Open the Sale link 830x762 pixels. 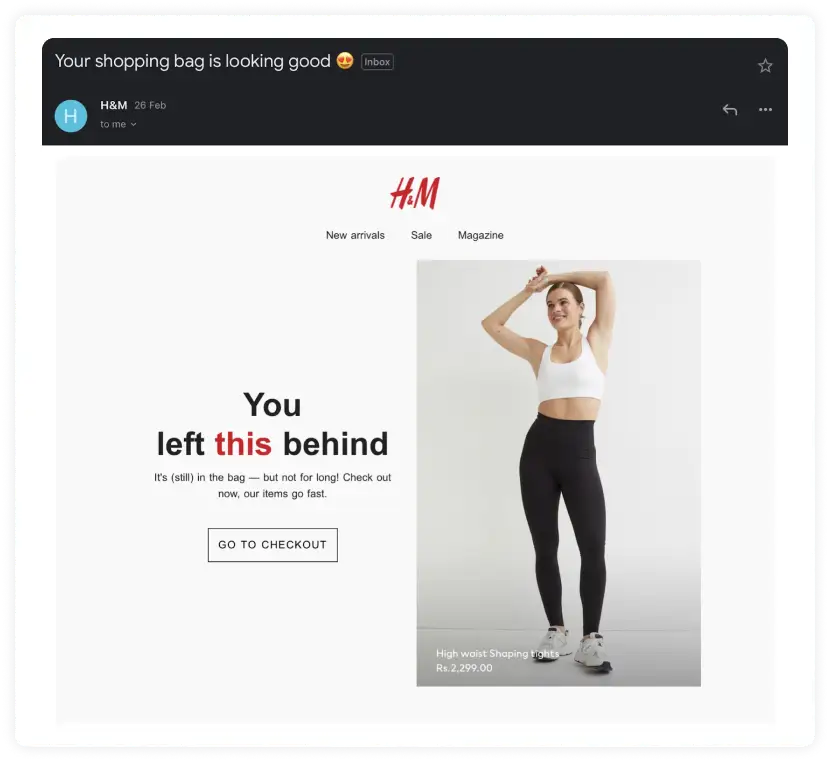(421, 235)
